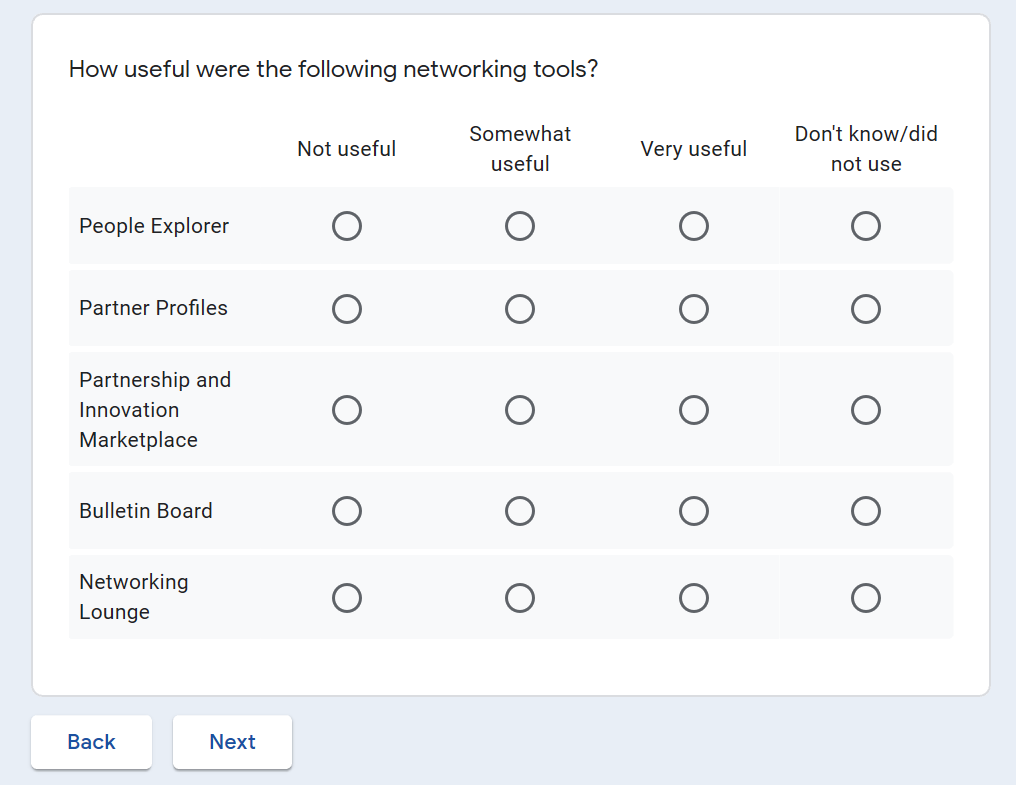
Task: Choose Don't know for Networking Lounge
Action: [x=866, y=598]
